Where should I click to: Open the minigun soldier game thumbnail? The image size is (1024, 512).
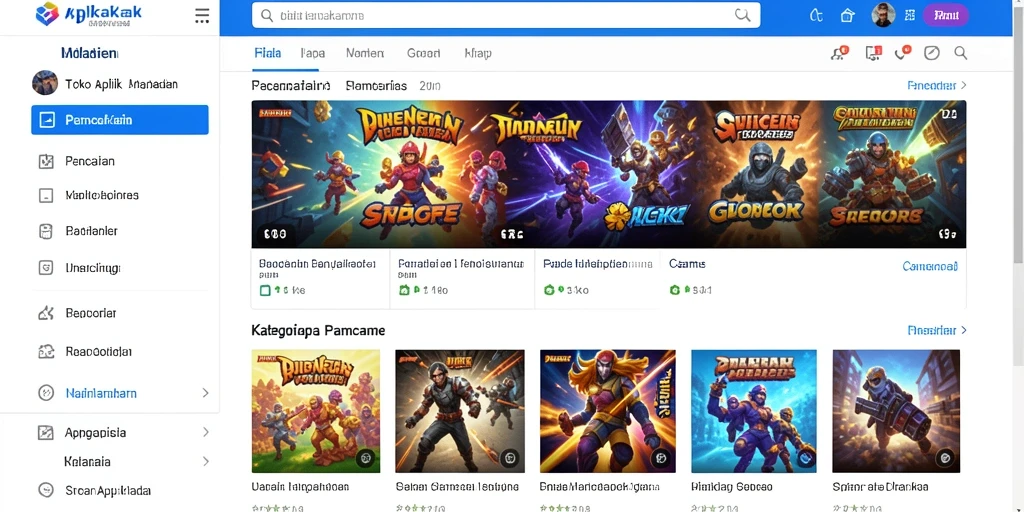(x=896, y=411)
